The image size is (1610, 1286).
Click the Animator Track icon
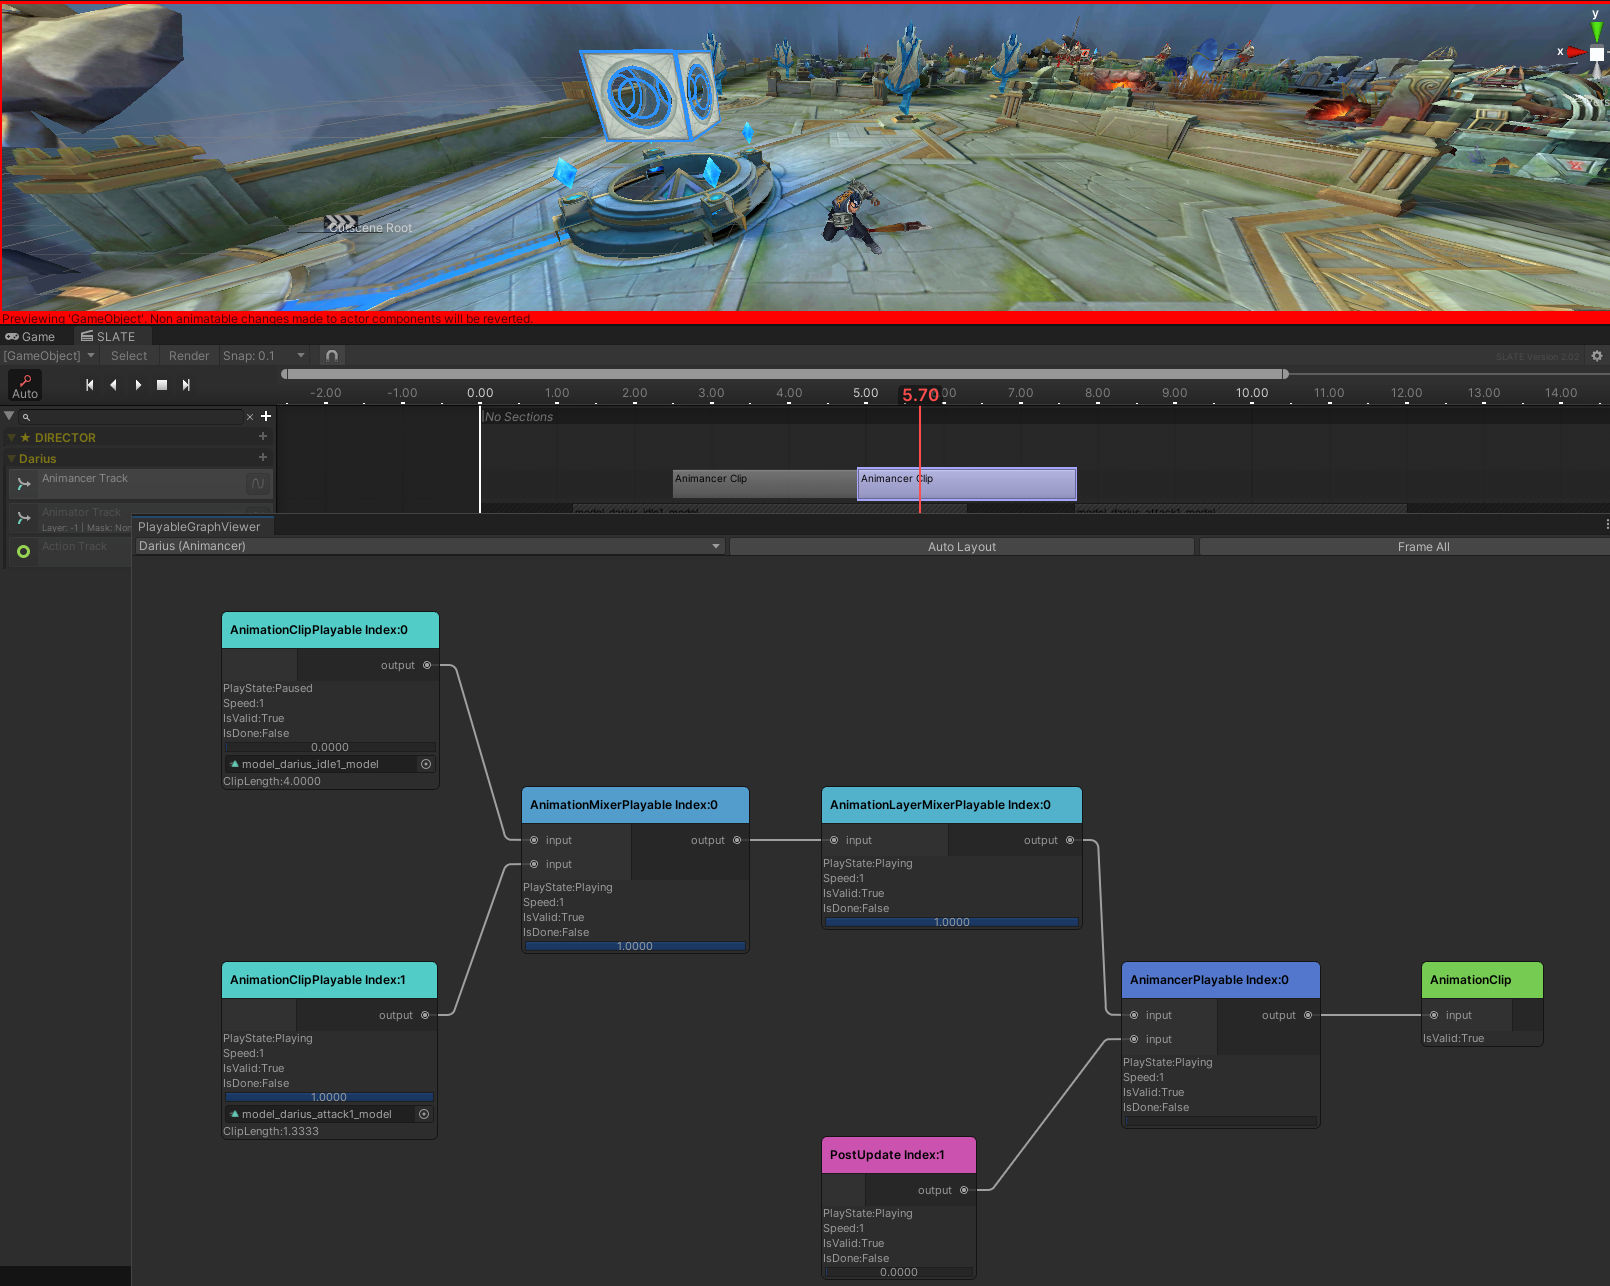tap(24, 518)
